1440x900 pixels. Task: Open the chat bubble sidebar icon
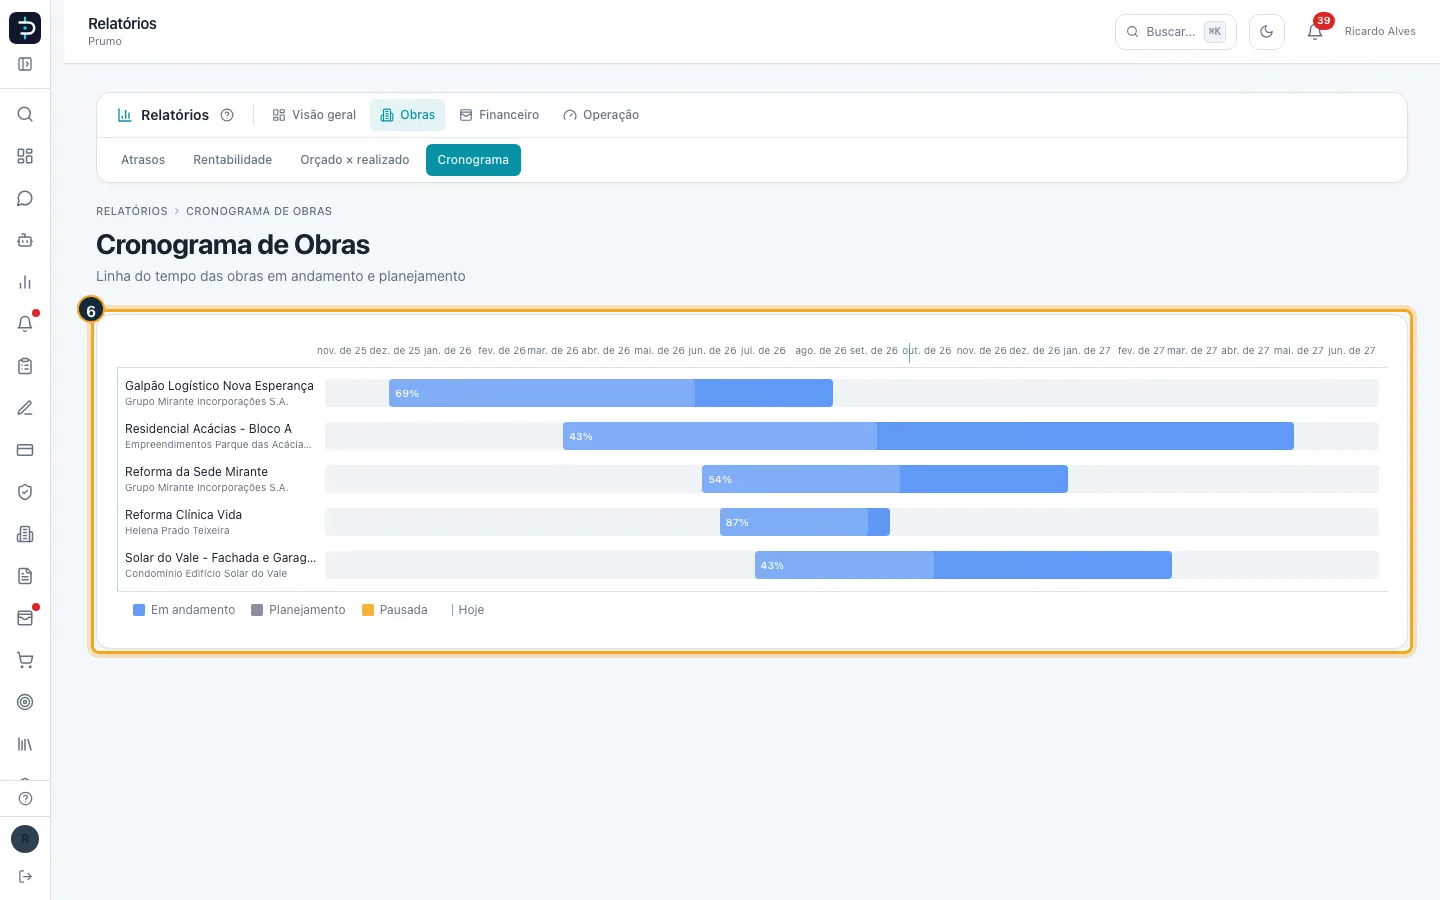25,198
